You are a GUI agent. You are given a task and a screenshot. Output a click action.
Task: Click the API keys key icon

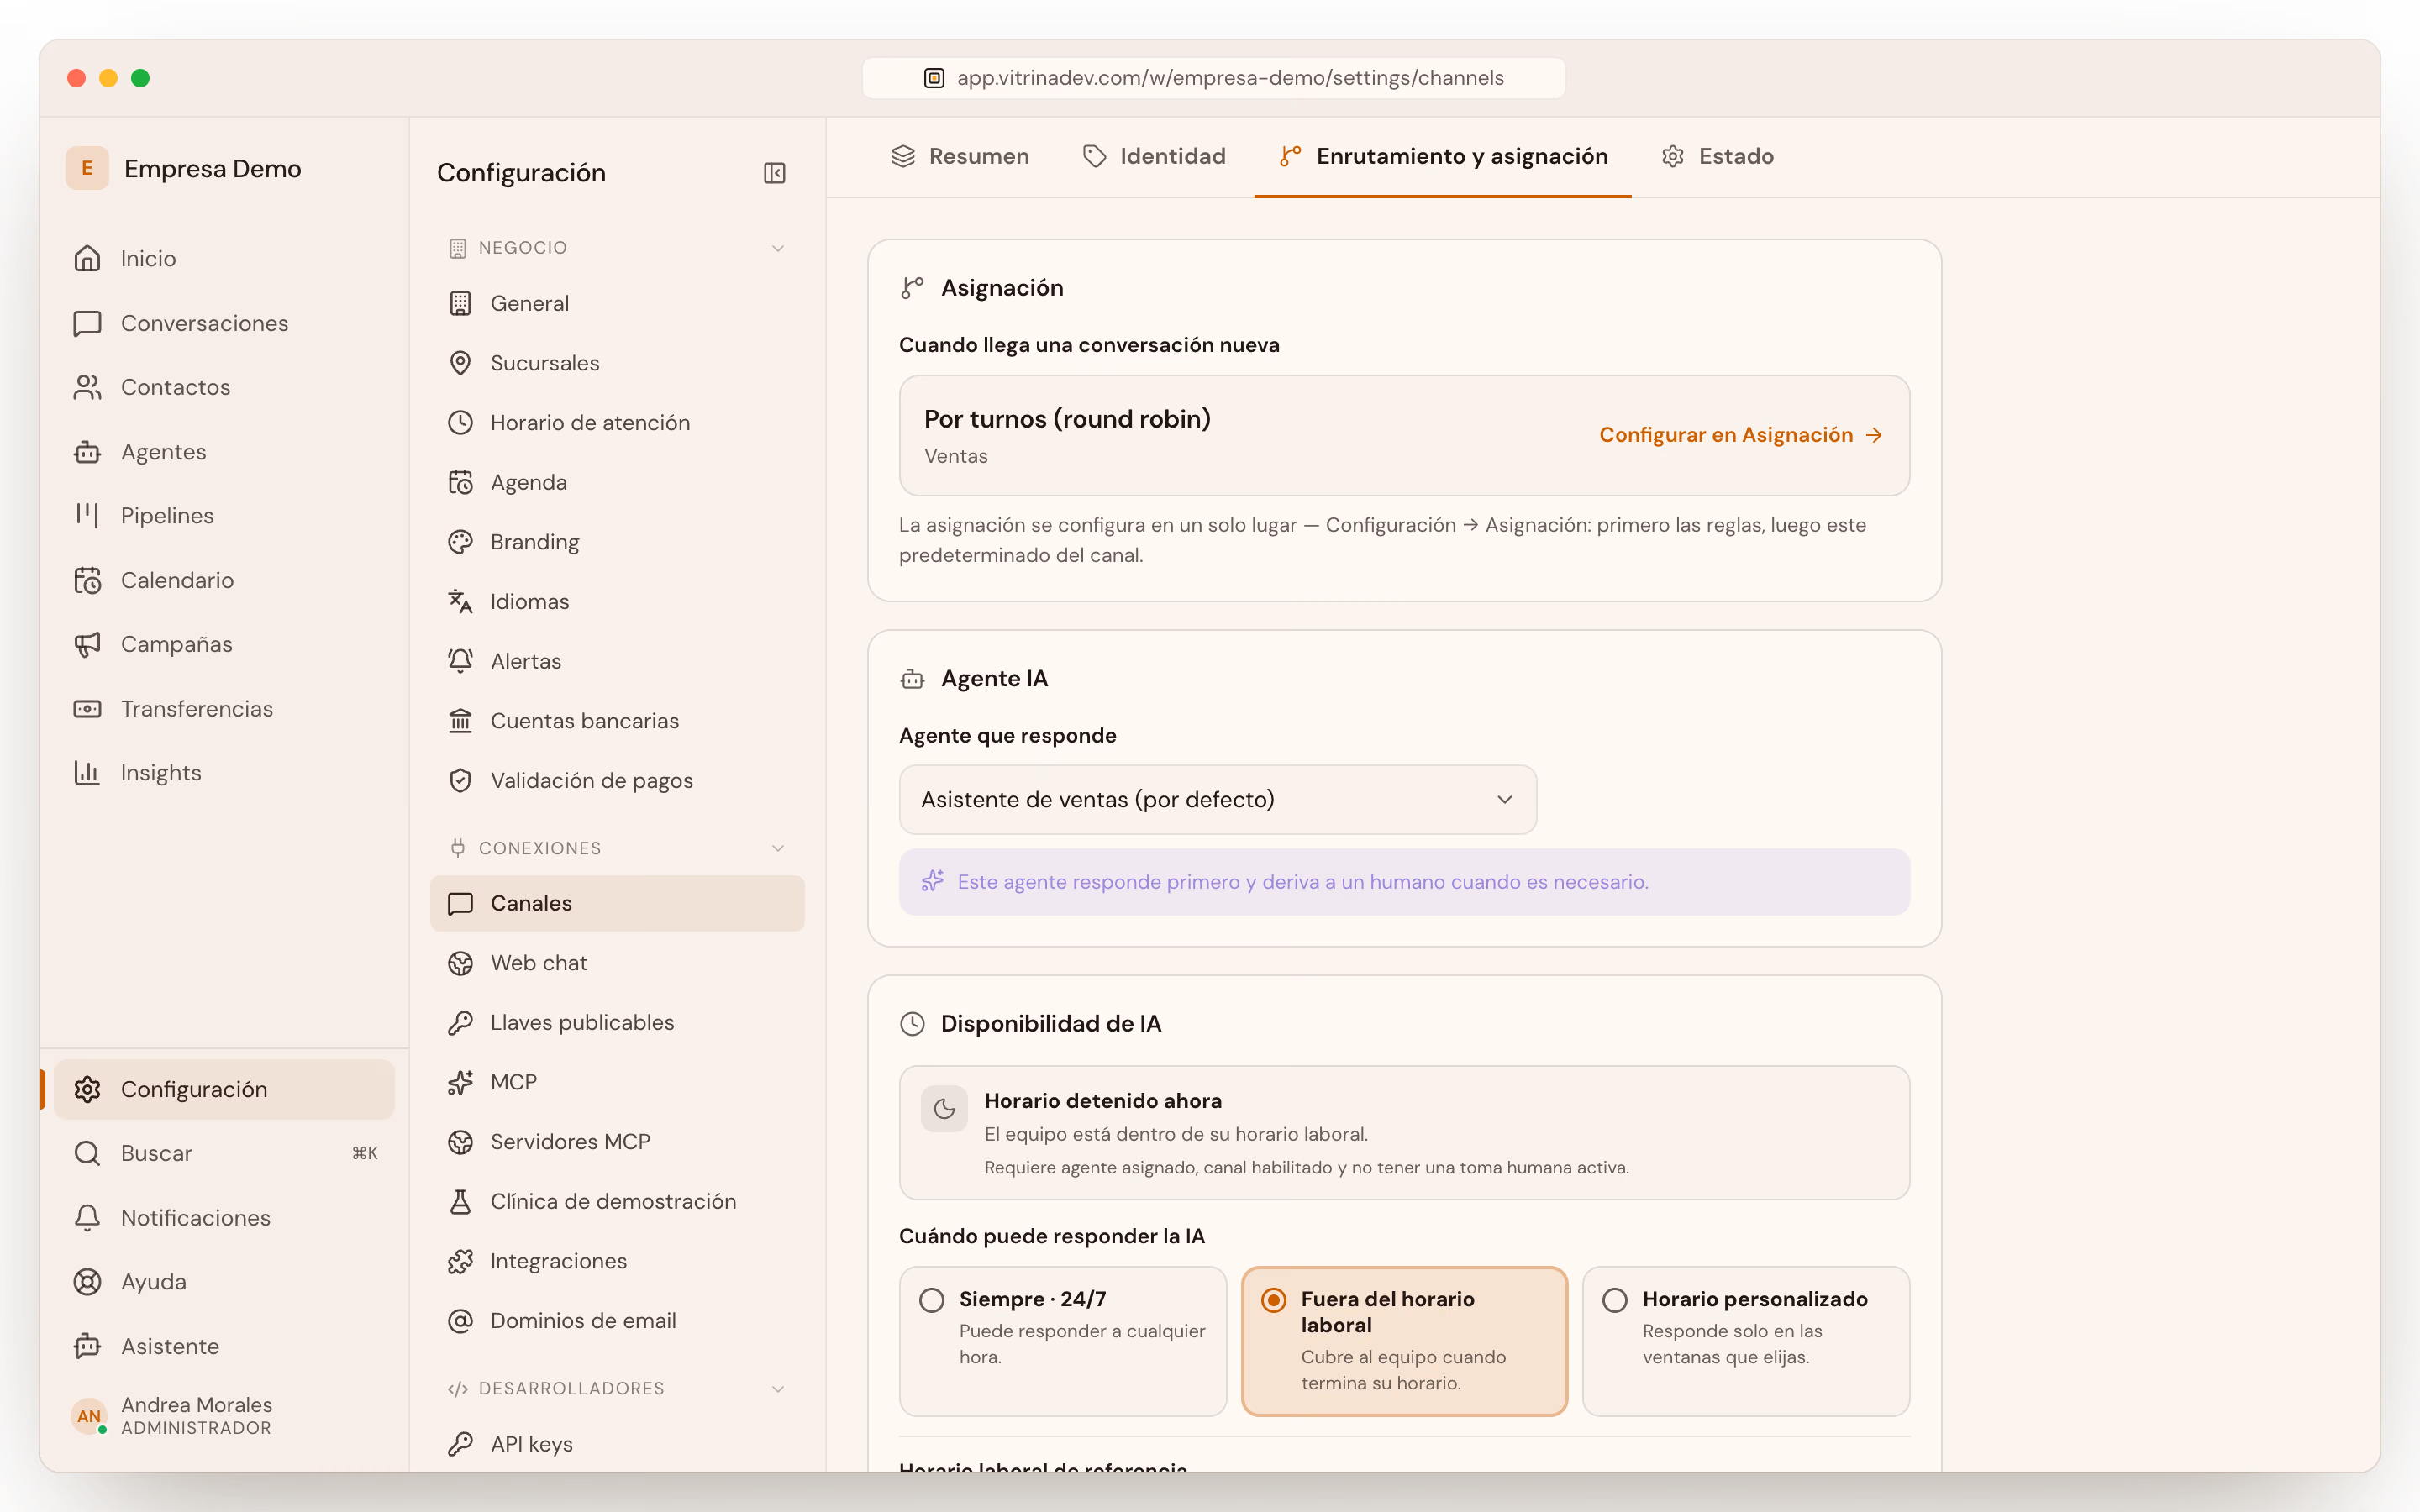pyautogui.click(x=460, y=1444)
